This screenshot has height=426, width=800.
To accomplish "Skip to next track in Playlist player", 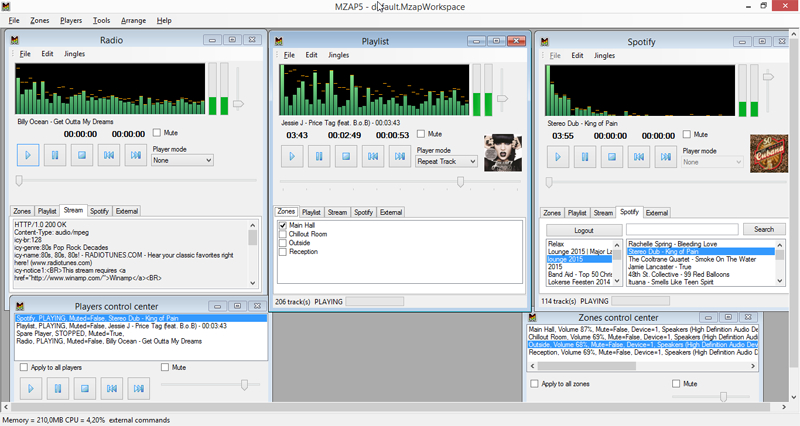I will pos(400,156).
